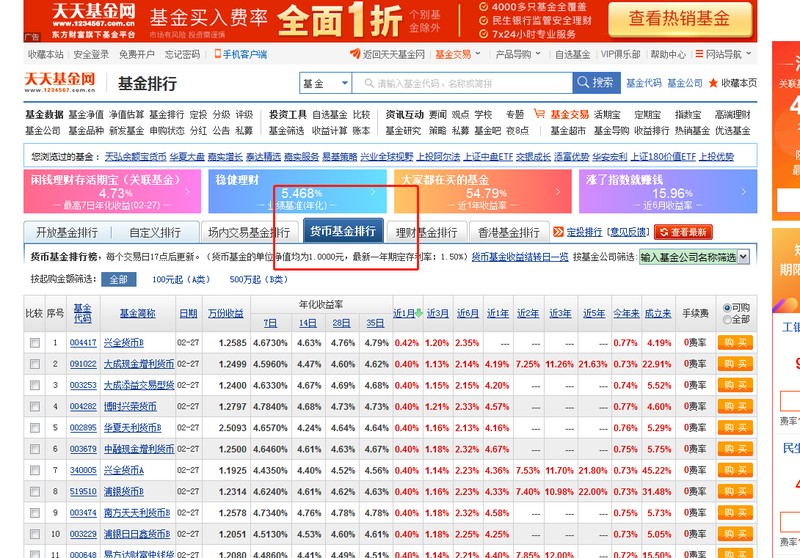The height and width of the screenshot is (558, 800).
Task: Click the star icon to bookmark this page
Action: coord(713,83)
